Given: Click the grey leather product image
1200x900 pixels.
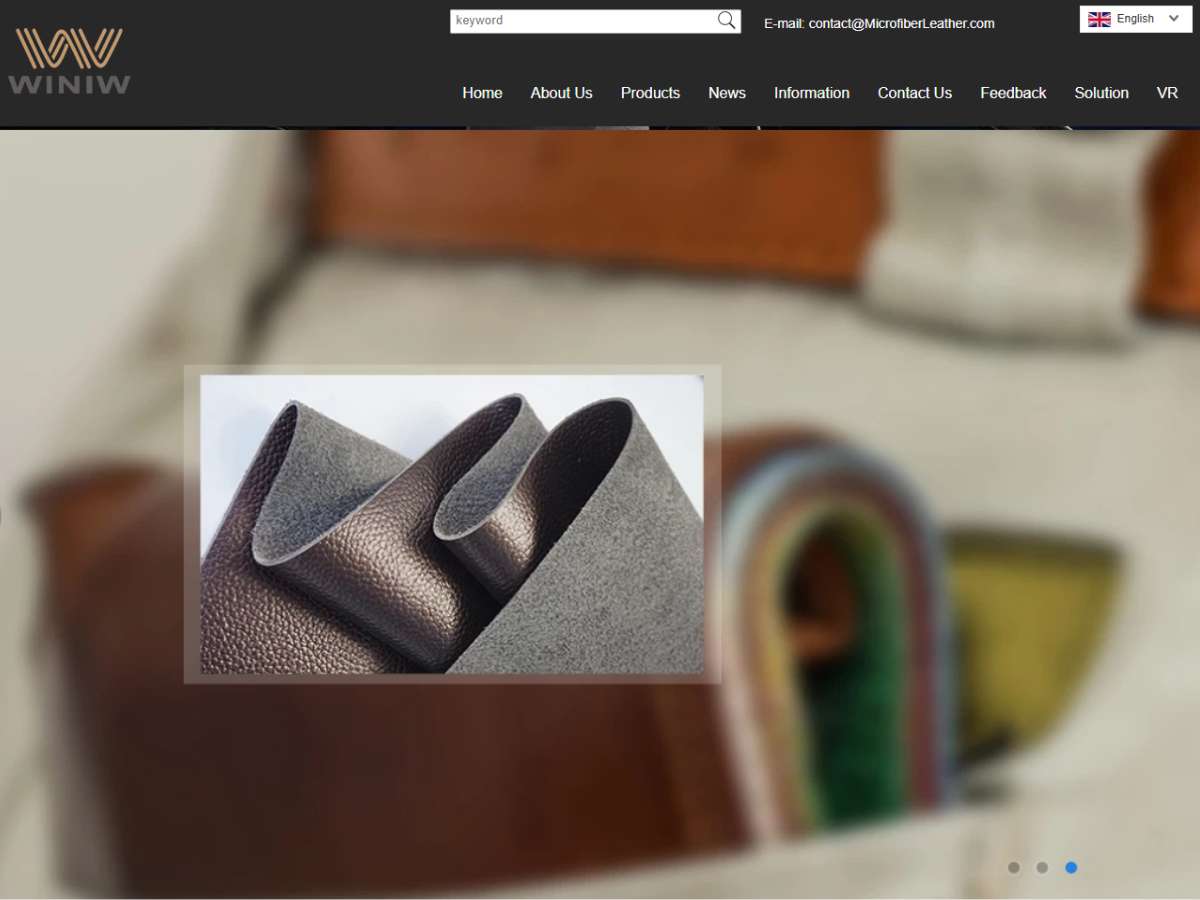Looking at the screenshot, I should (x=452, y=524).
